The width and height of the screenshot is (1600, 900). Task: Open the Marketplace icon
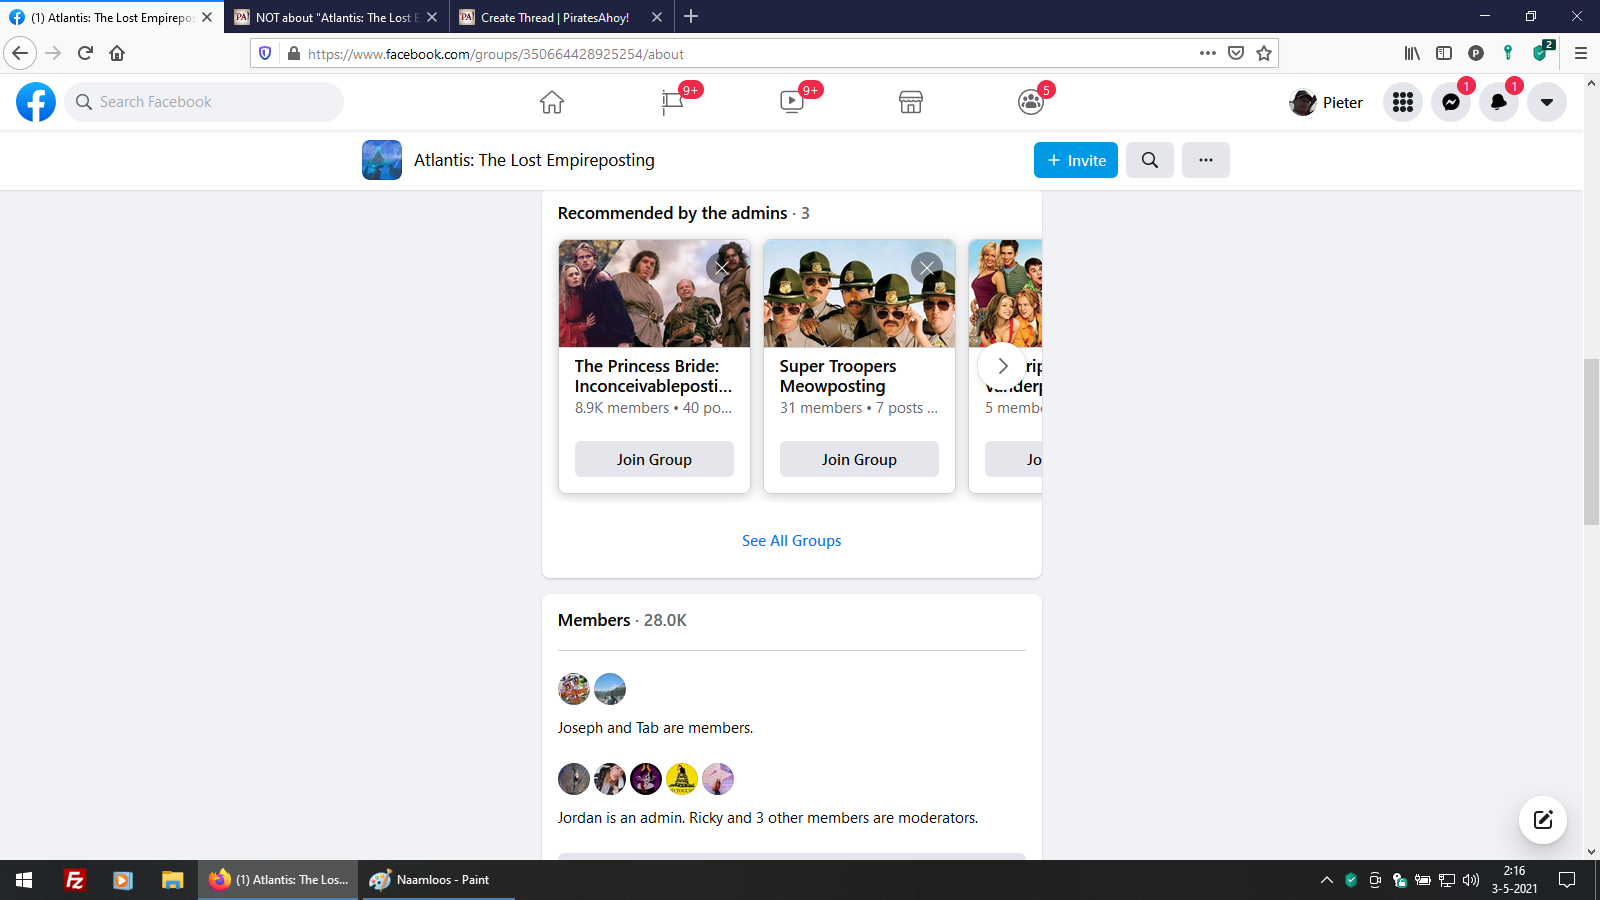click(x=911, y=102)
